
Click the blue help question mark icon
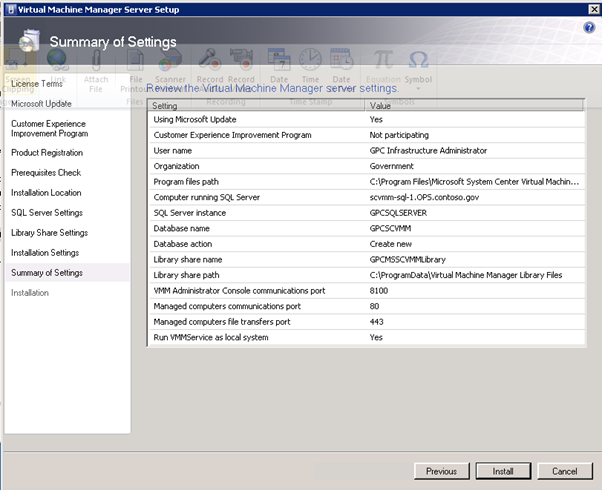[x=589, y=27]
